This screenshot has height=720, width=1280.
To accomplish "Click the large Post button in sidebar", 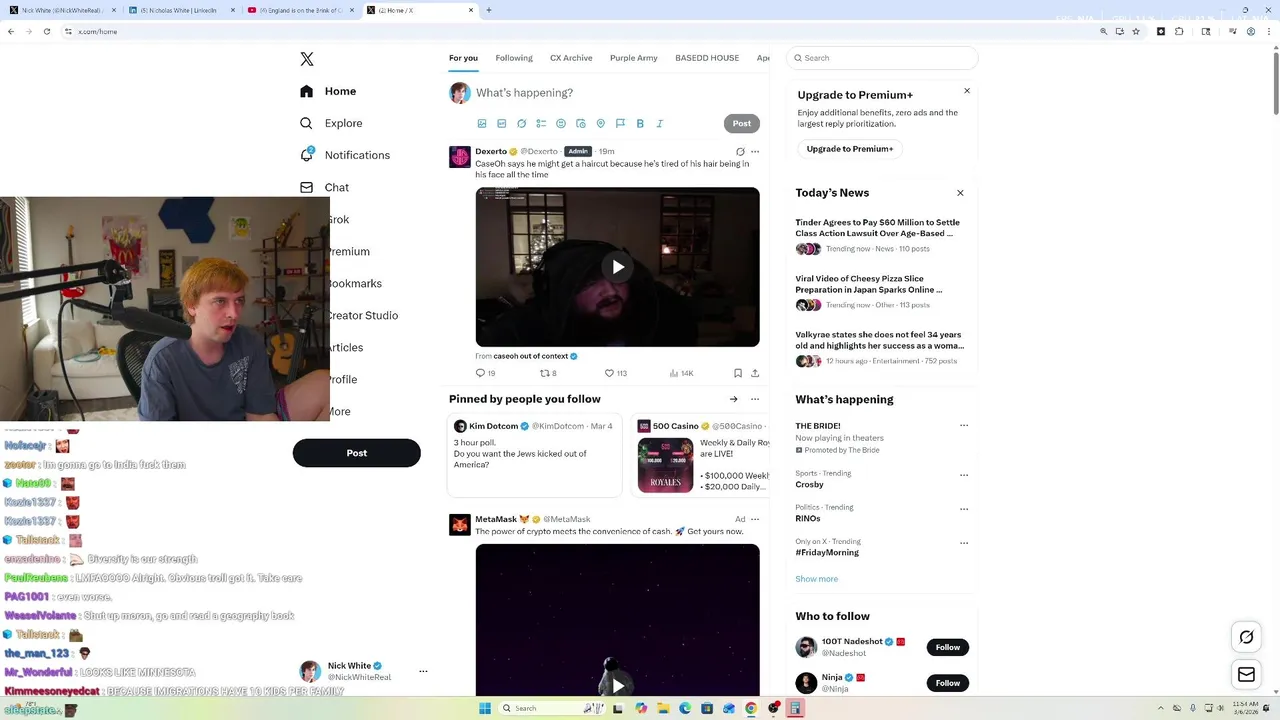I will click(x=356, y=453).
